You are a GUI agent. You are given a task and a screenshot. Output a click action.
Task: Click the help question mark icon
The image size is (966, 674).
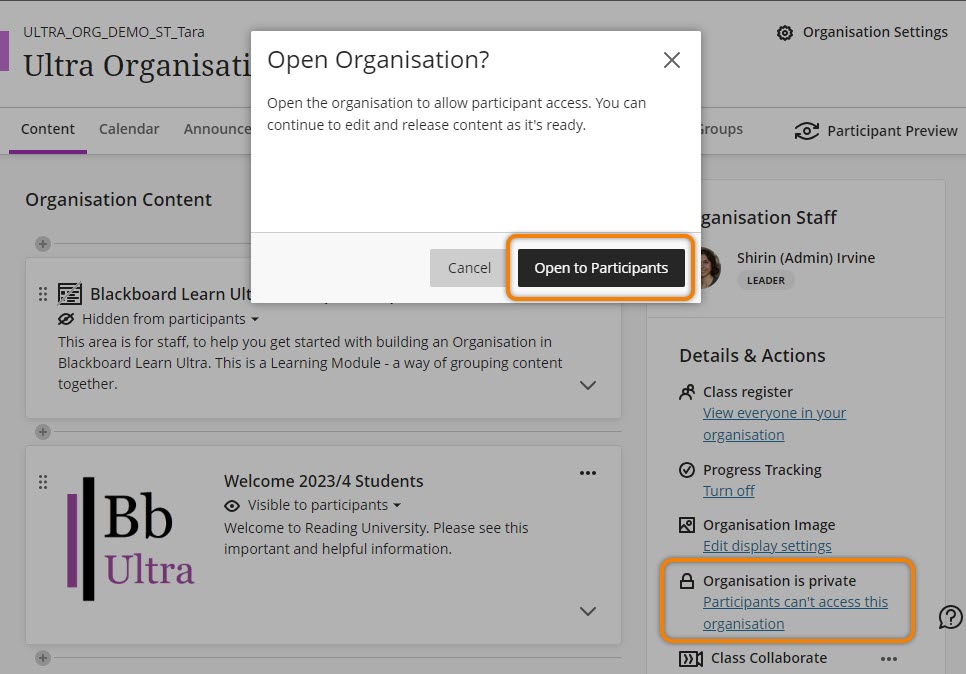[951, 617]
